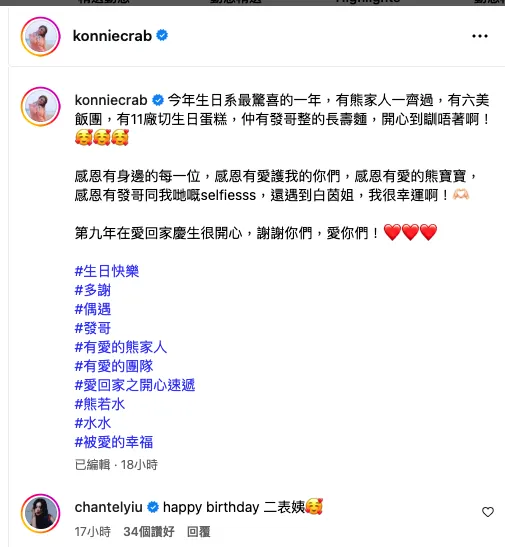View the 34個讚好 likes list
Screen dimensions: 505x547
149,532
